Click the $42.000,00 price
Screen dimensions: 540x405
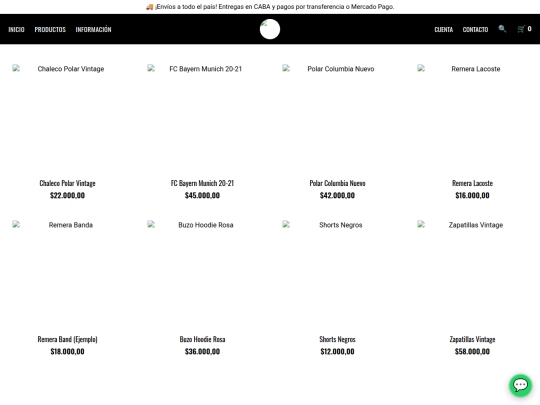pos(338,195)
